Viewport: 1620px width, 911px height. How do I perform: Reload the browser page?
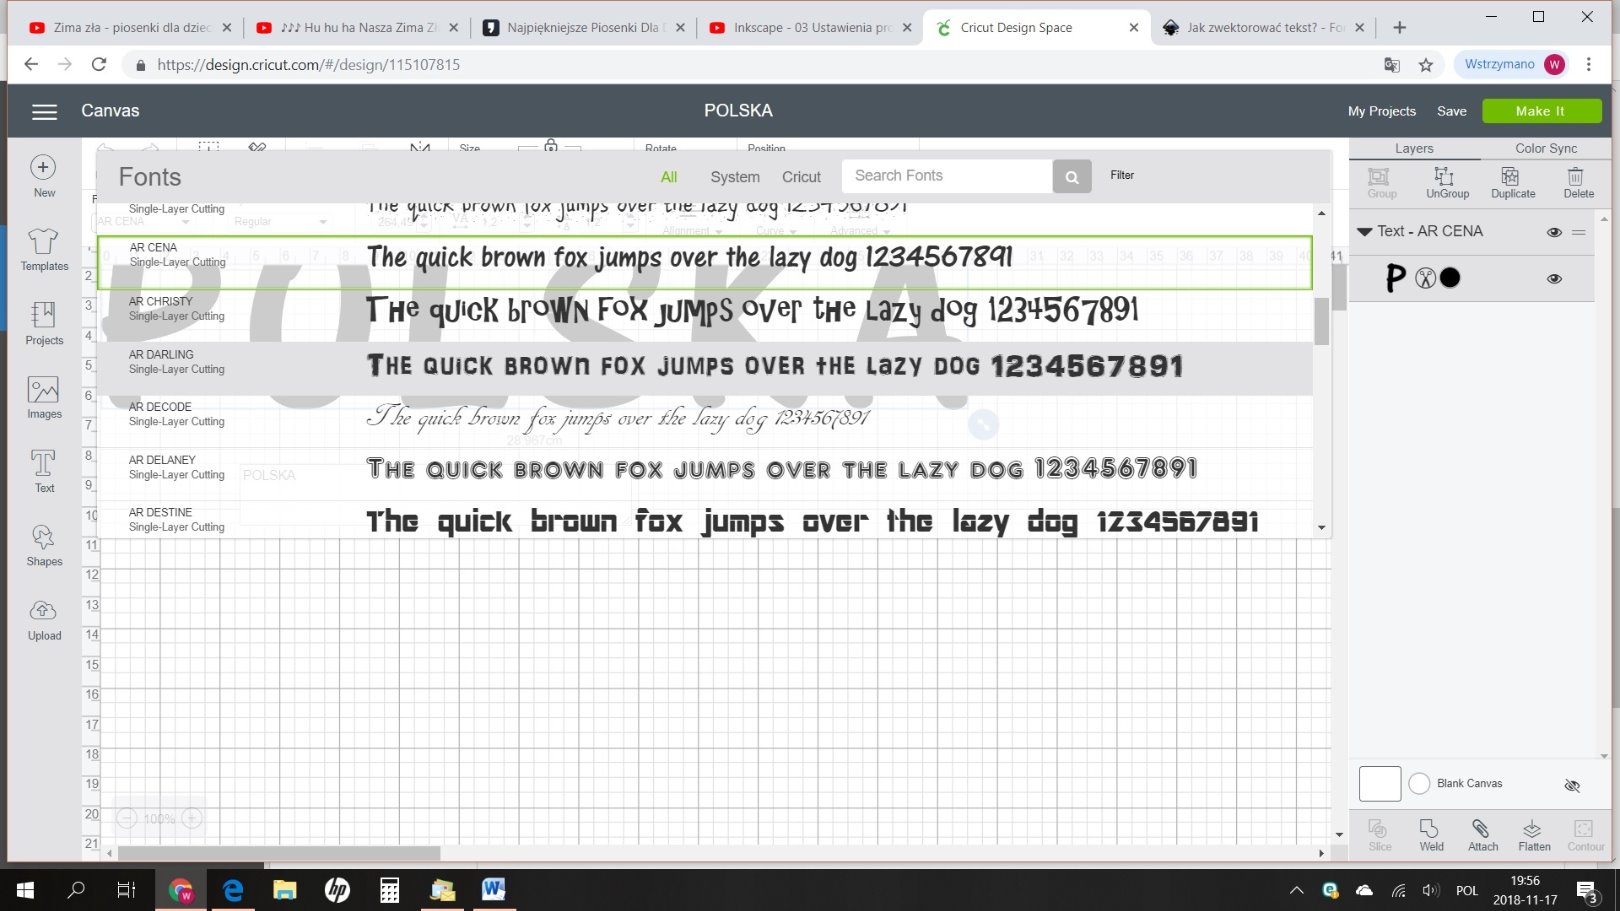99,64
